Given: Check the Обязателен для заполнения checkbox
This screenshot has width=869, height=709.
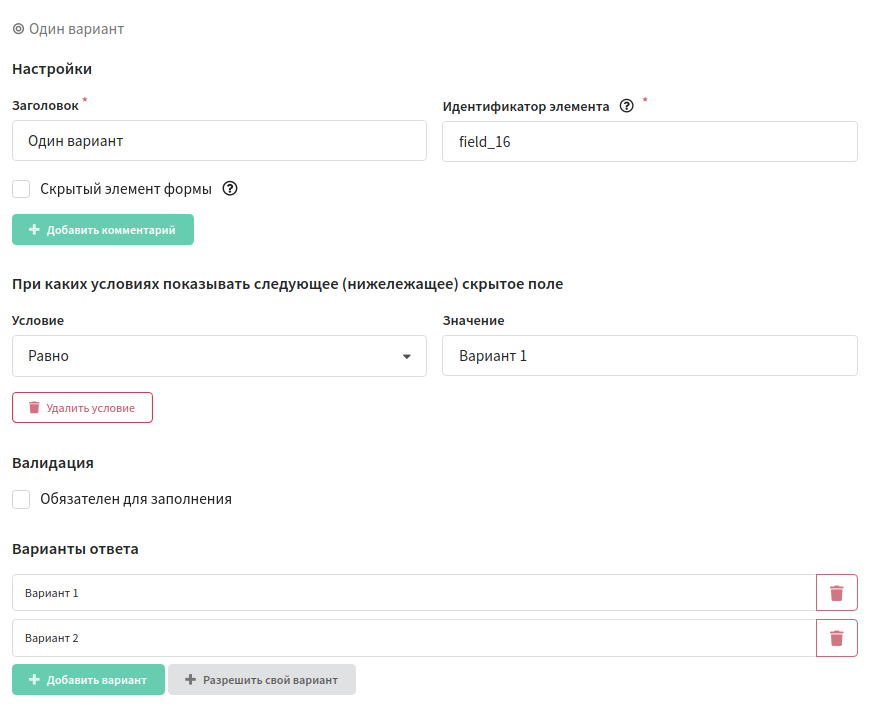Looking at the screenshot, I should click(x=21, y=499).
